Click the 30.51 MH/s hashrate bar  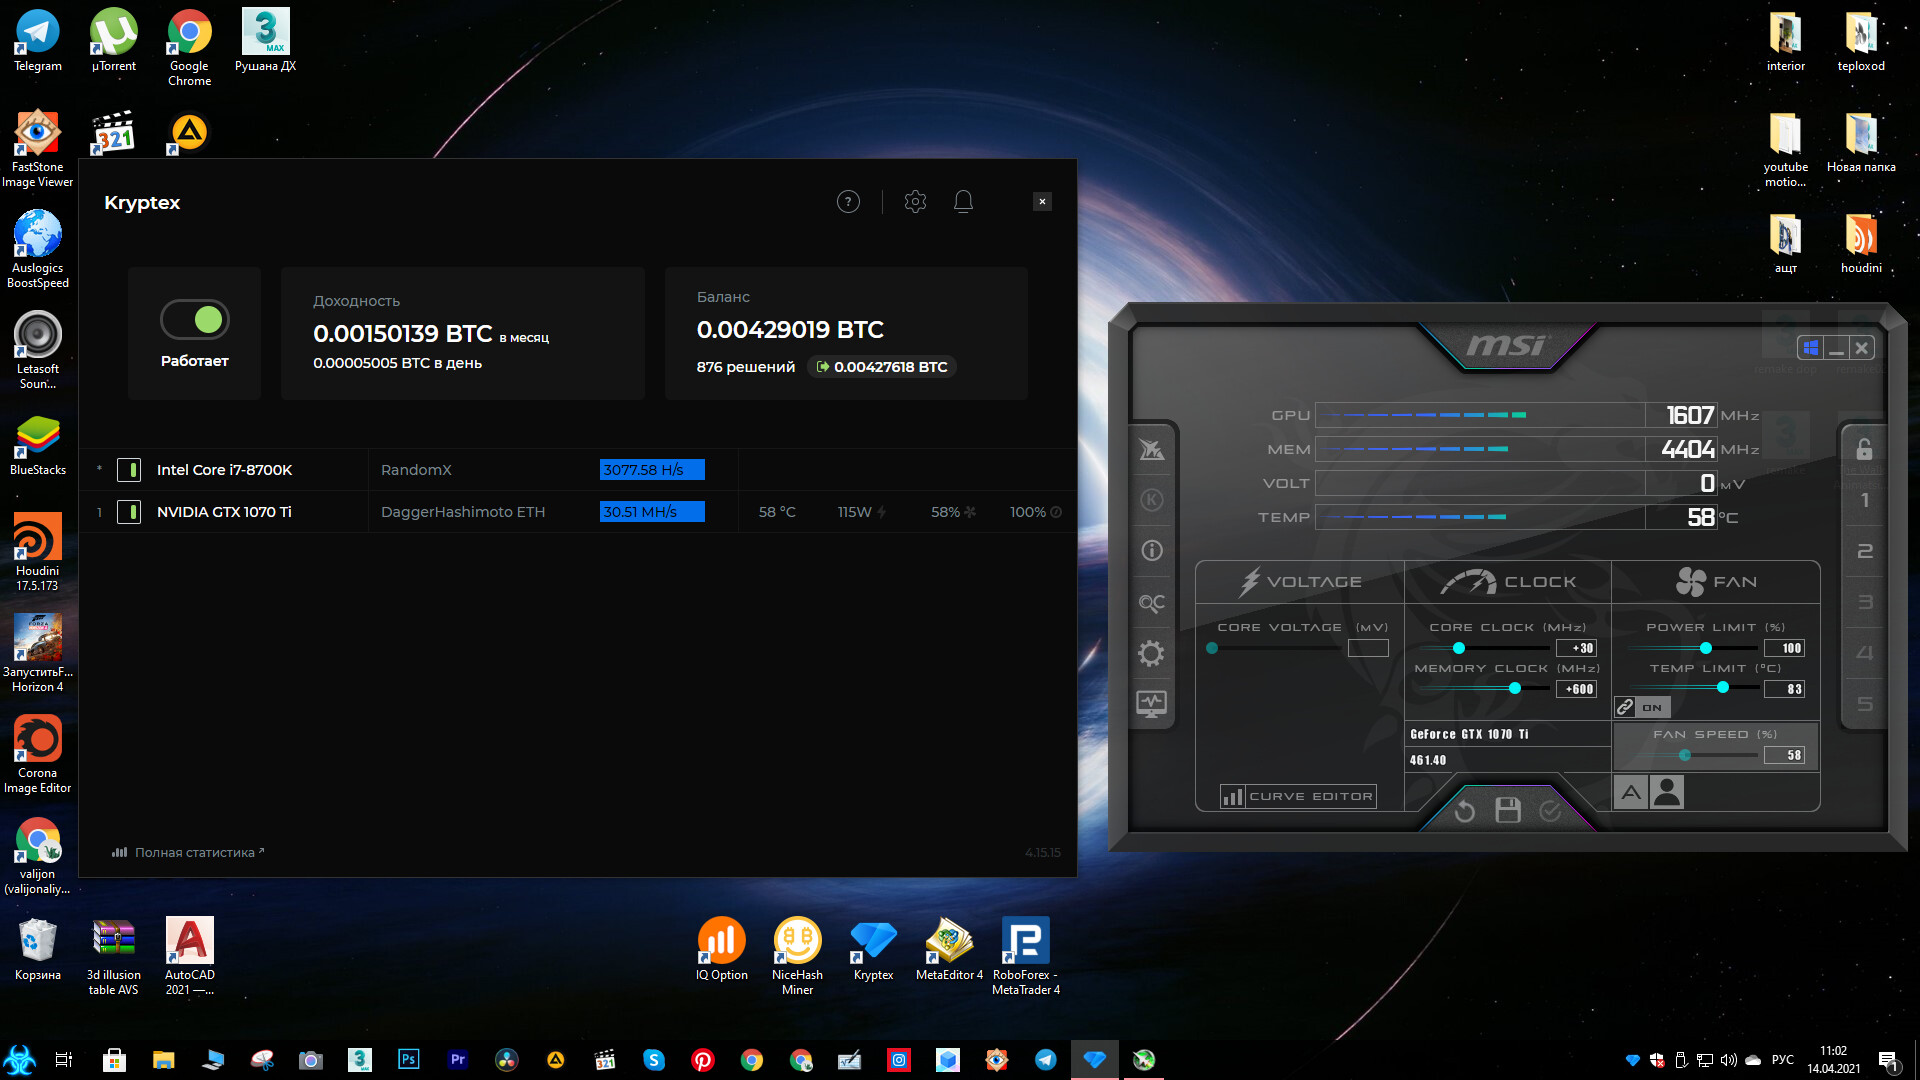pos(652,512)
